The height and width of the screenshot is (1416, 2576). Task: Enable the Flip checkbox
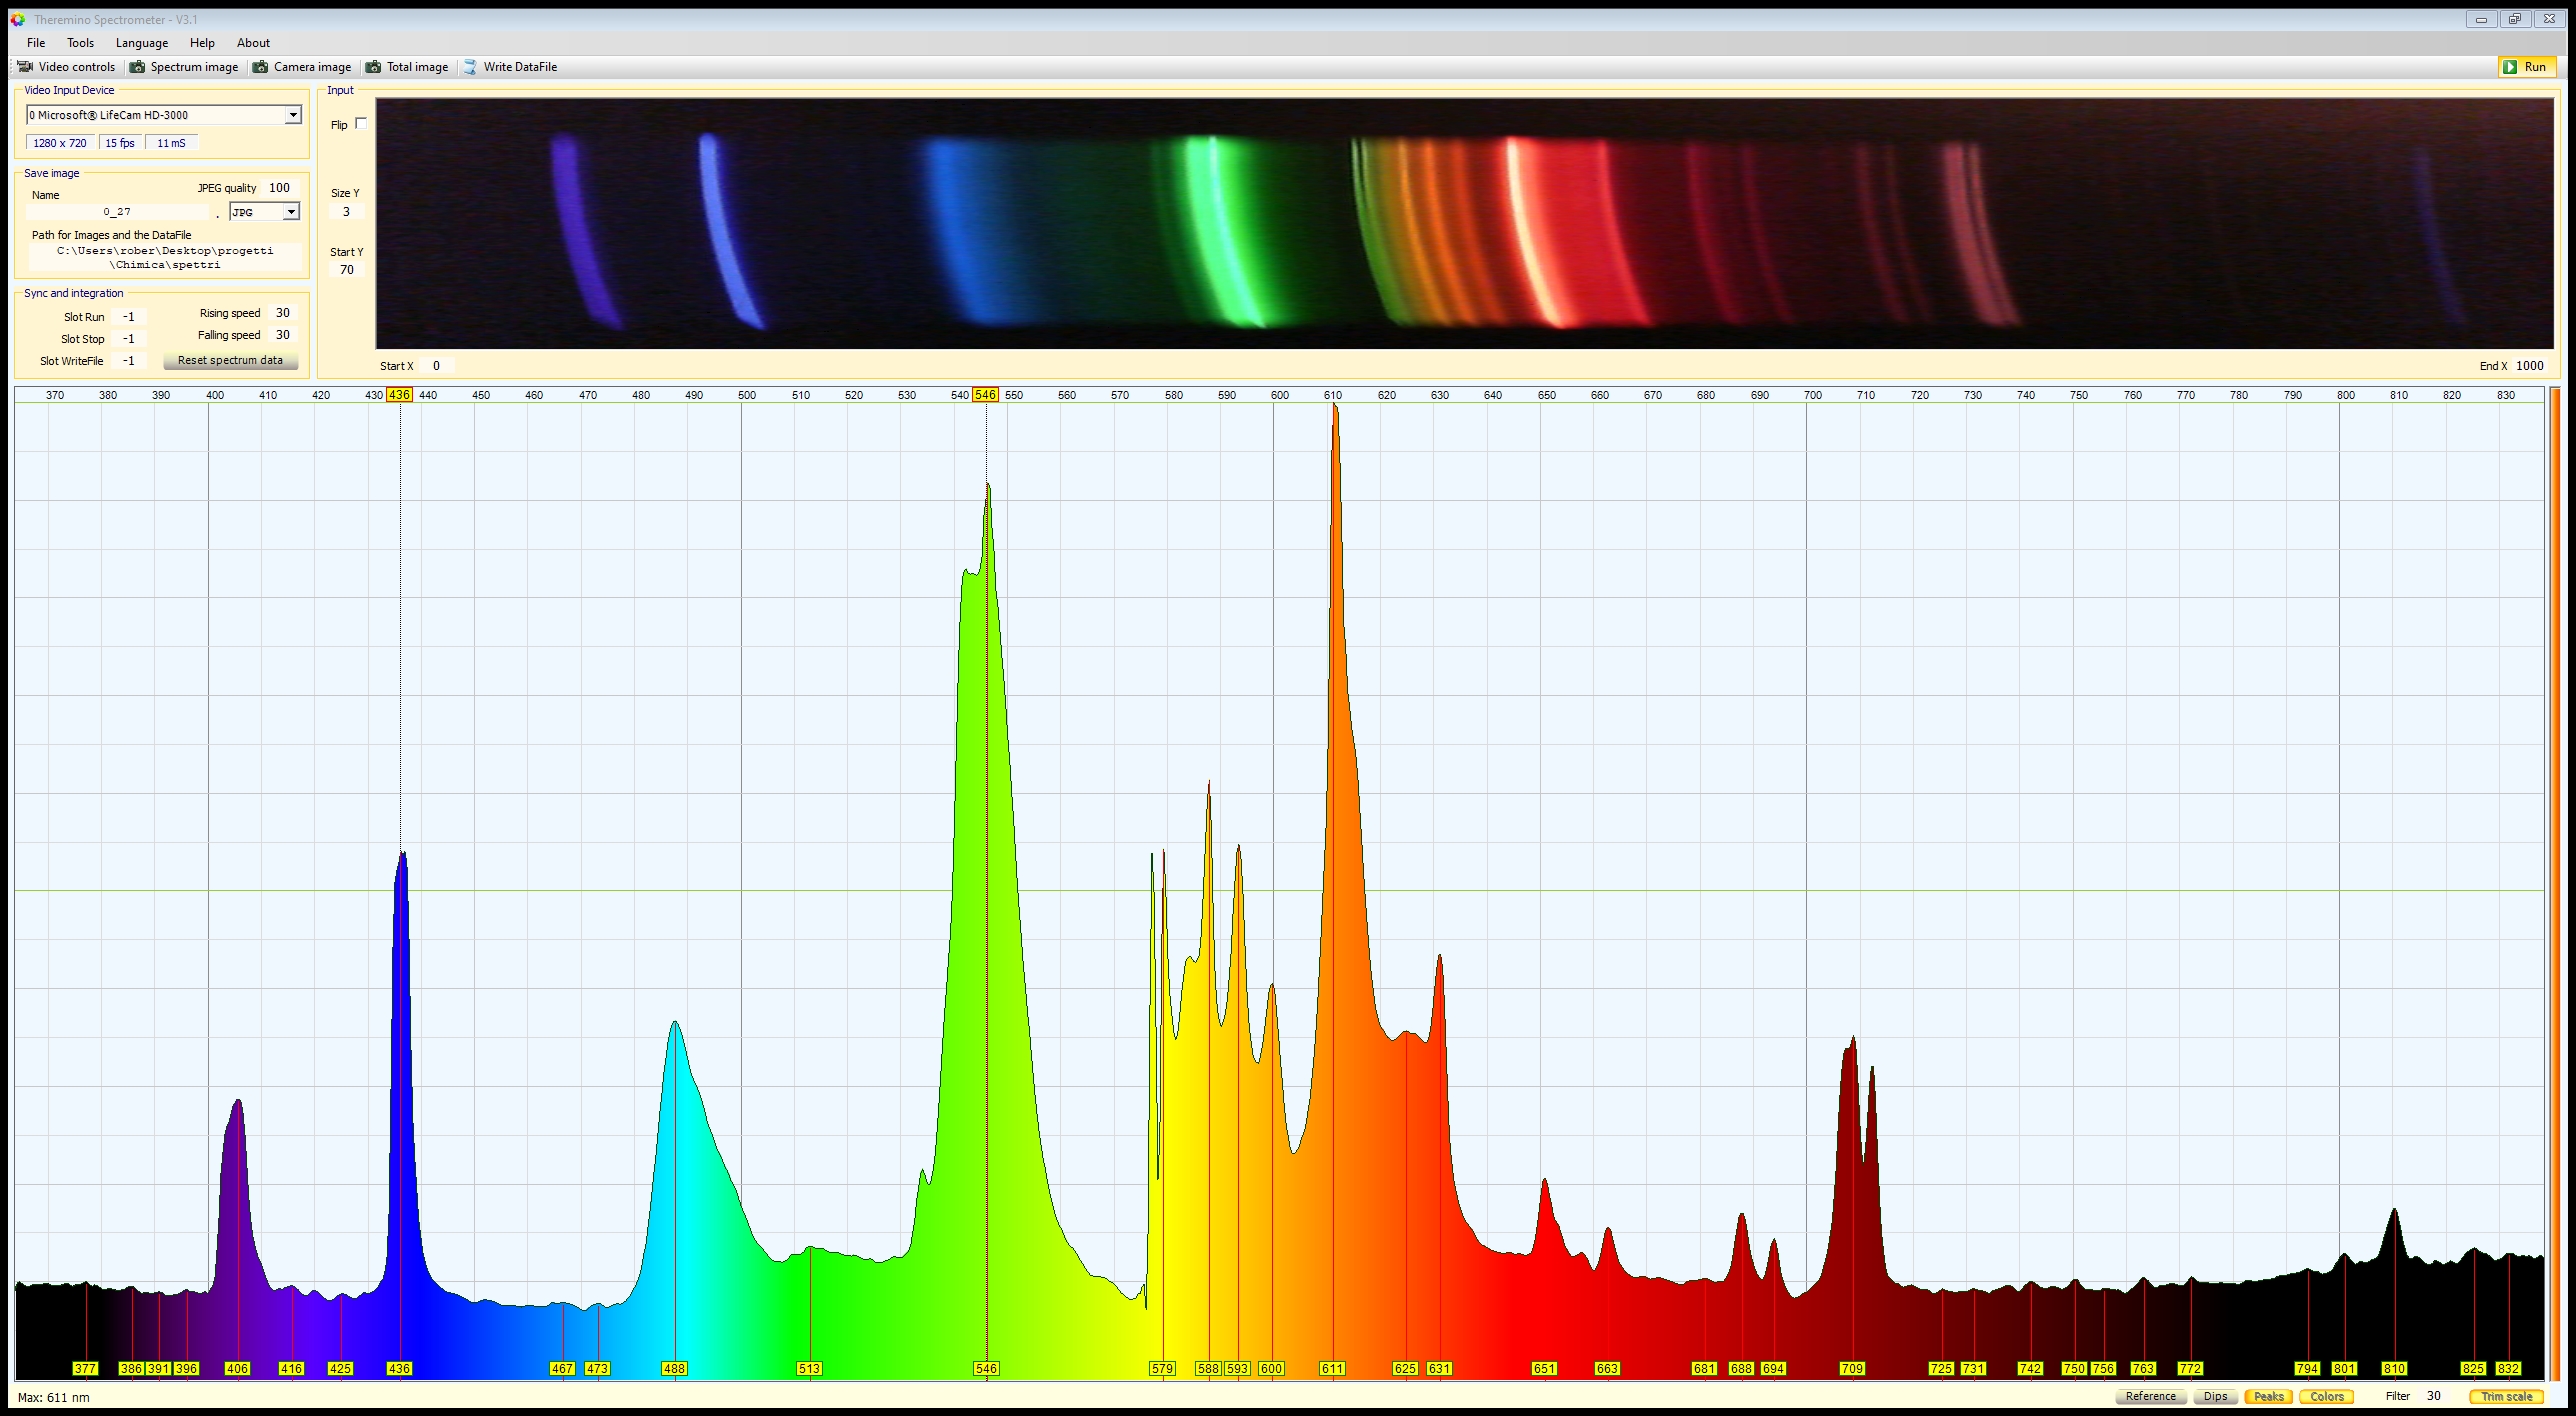click(x=361, y=124)
